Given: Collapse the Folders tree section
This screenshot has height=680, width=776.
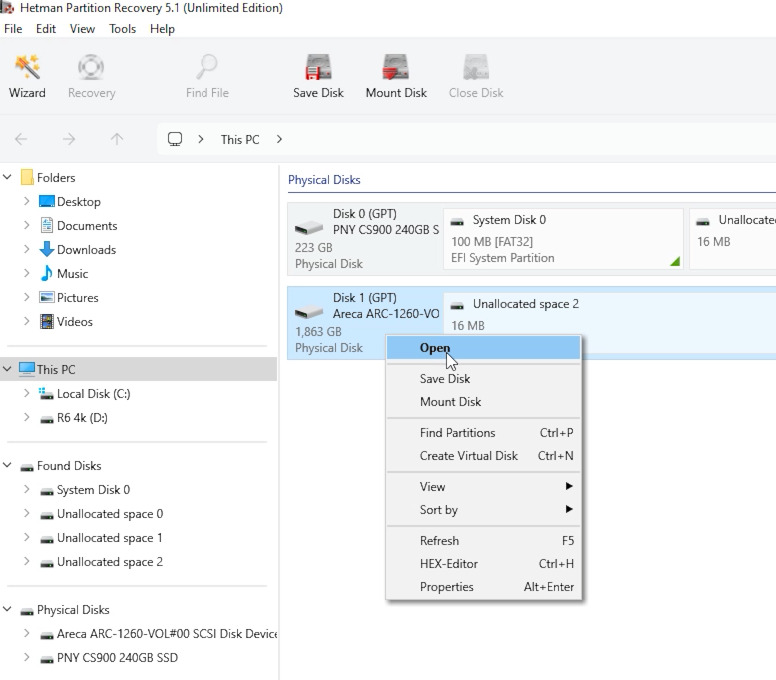Looking at the screenshot, I should (7, 177).
